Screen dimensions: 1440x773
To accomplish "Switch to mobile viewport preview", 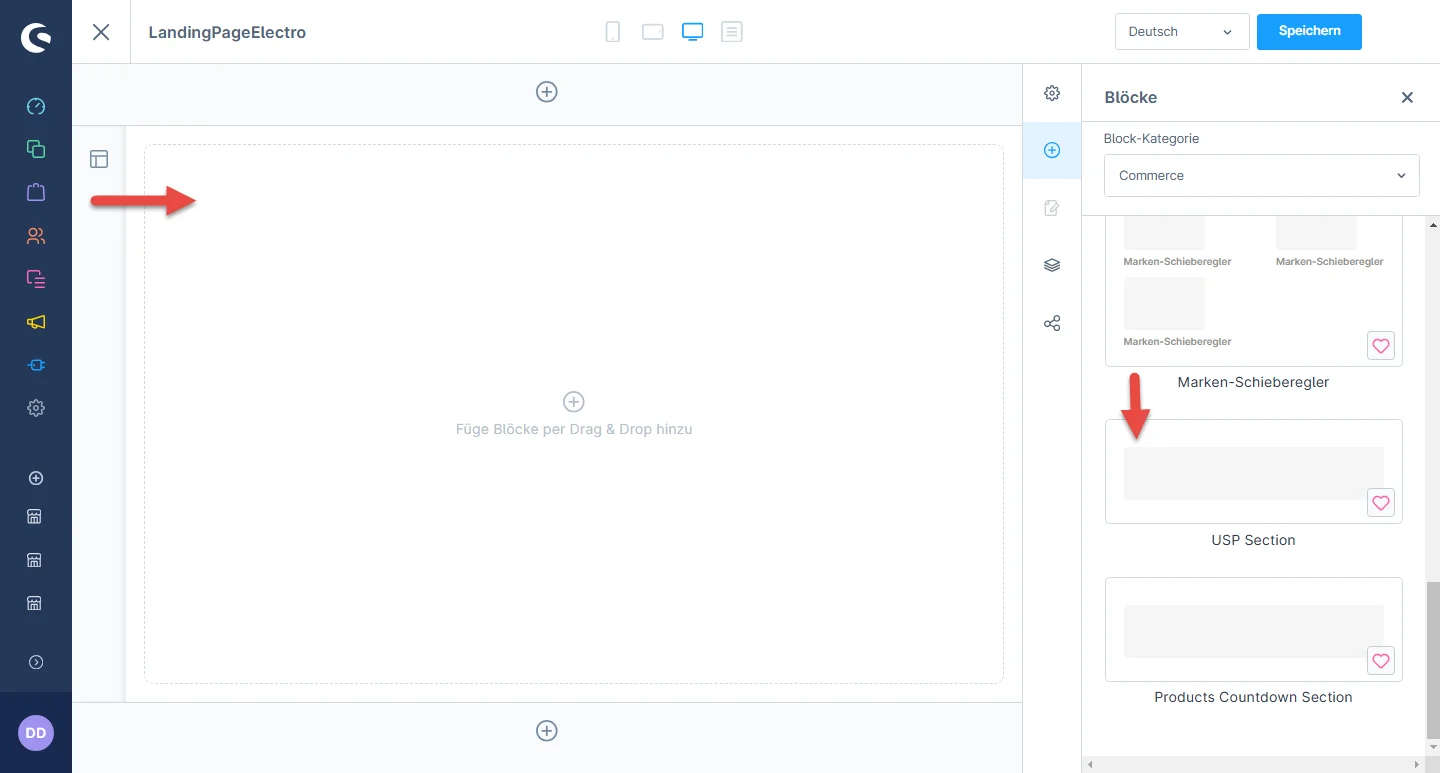I will click(613, 32).
